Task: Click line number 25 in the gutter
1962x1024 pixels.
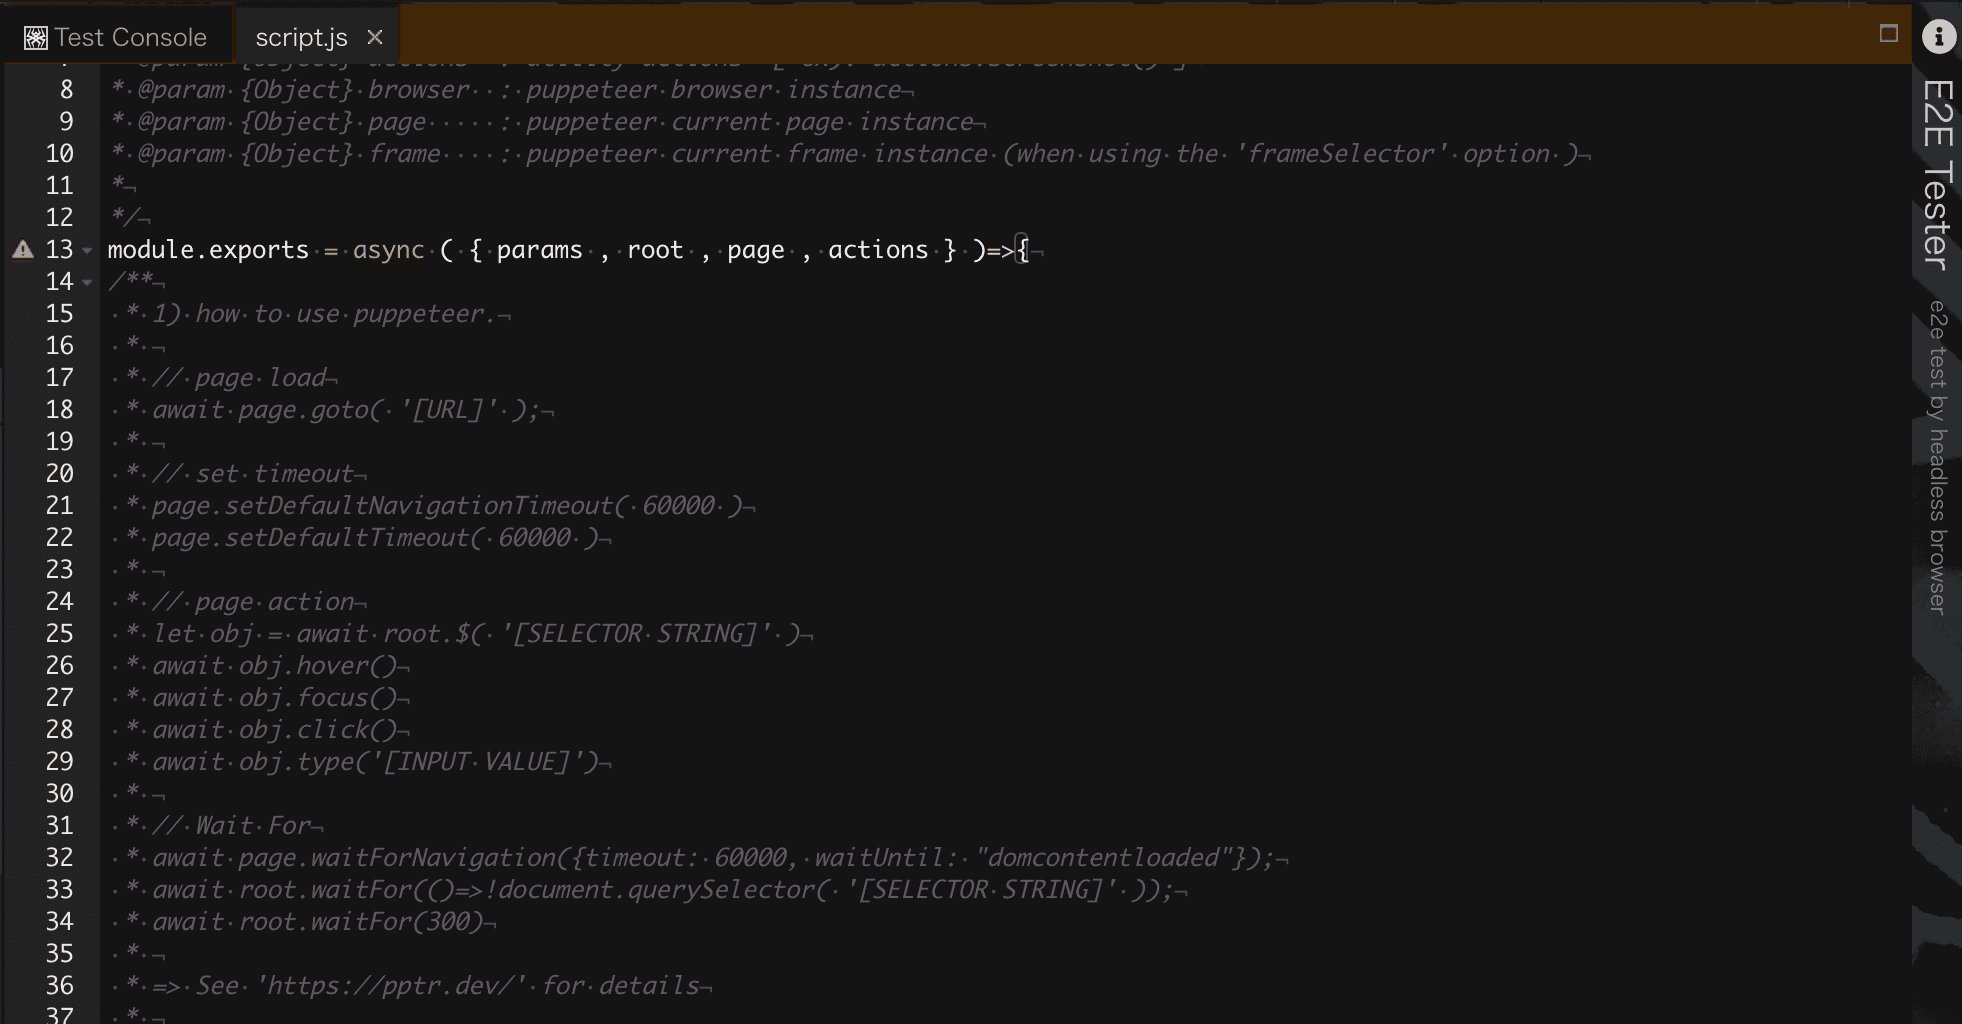Action: click(59, 633)
